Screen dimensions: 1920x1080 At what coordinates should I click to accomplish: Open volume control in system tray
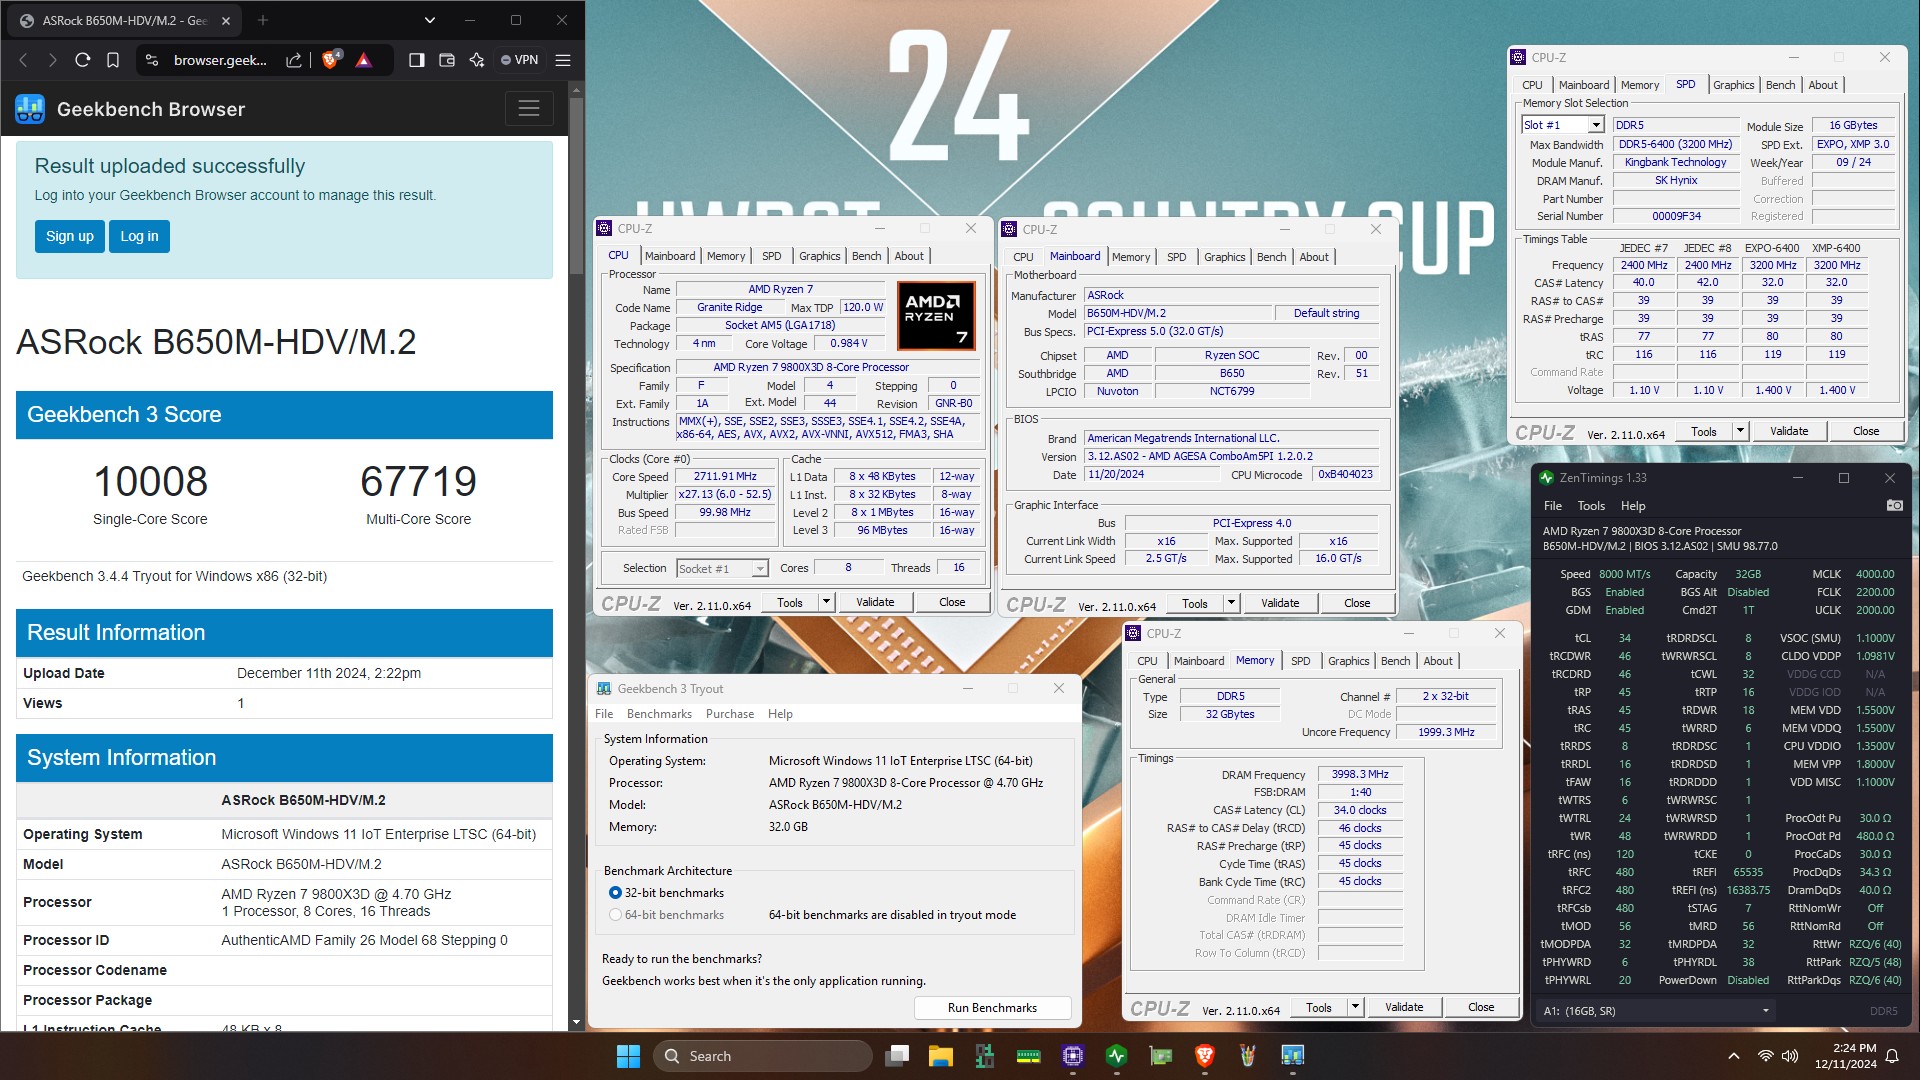coord(1790,1056)
